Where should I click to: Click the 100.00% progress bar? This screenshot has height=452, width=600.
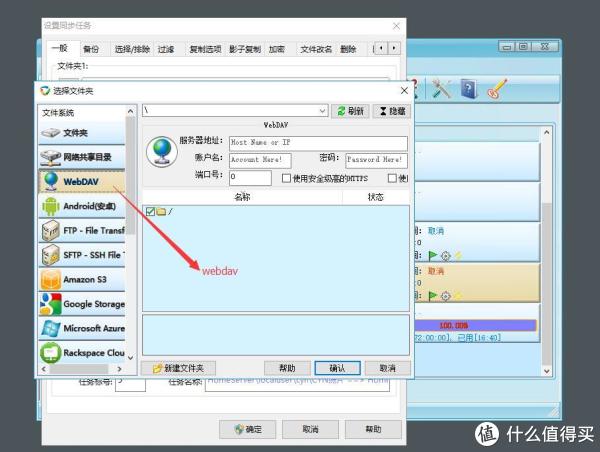coord(475,326)
